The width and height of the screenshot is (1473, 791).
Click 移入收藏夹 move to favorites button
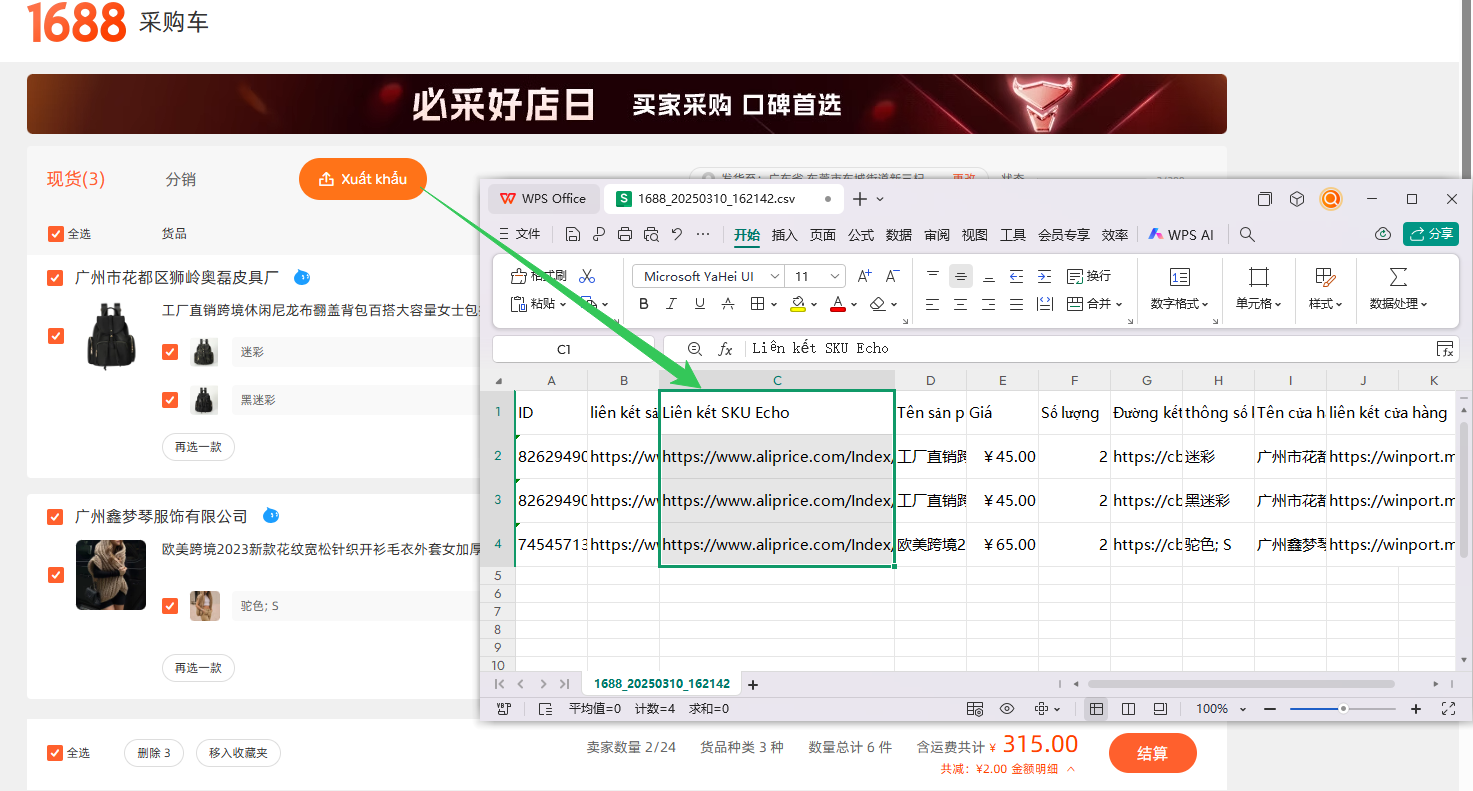(x=238, y=753)
